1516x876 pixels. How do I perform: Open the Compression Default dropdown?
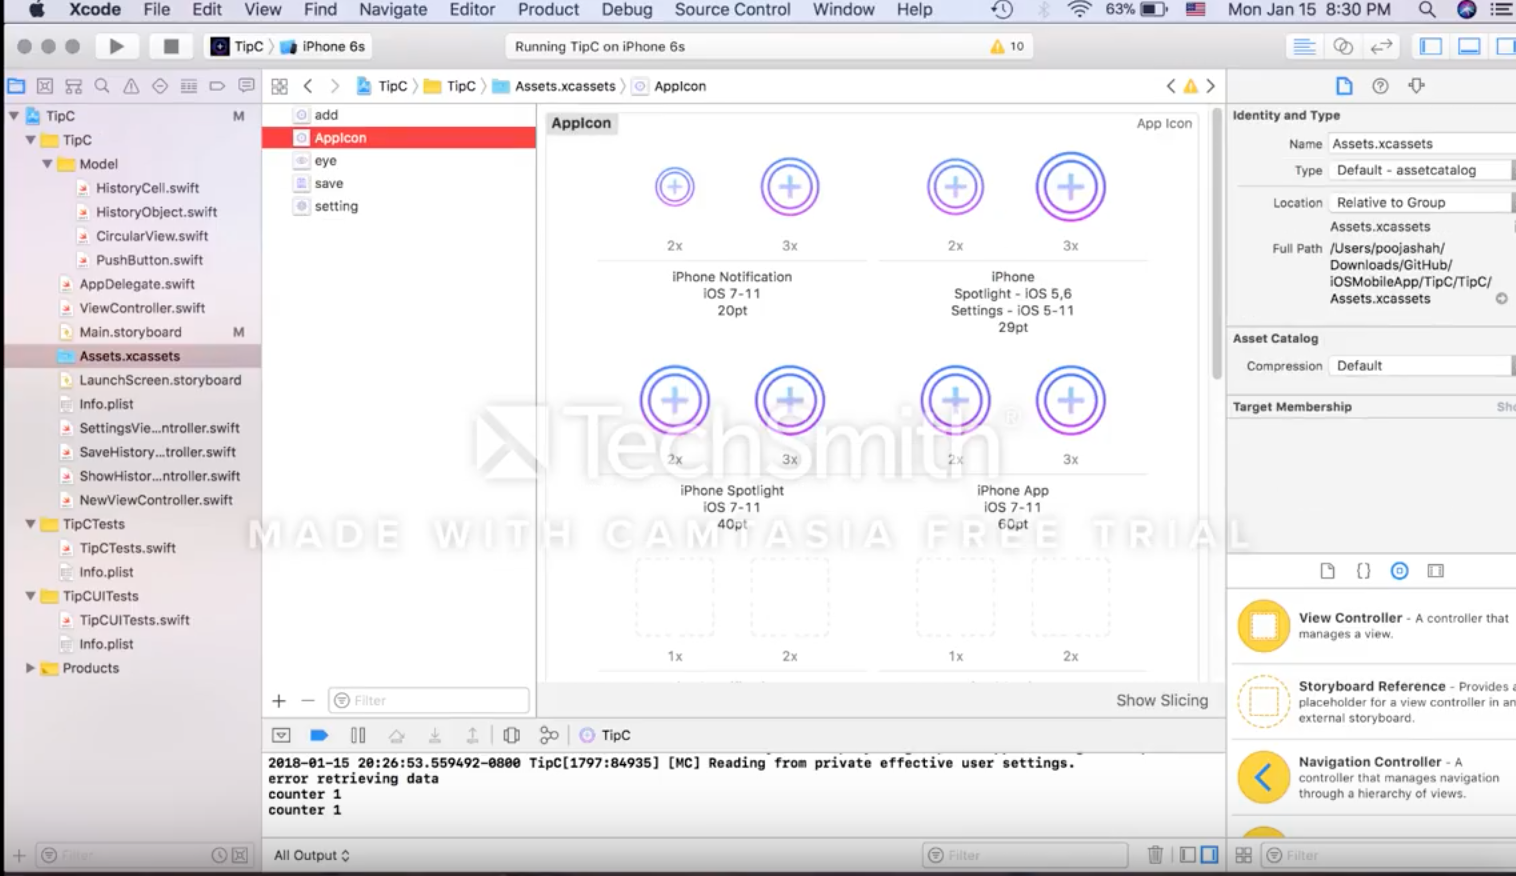tap(1421, 366)
